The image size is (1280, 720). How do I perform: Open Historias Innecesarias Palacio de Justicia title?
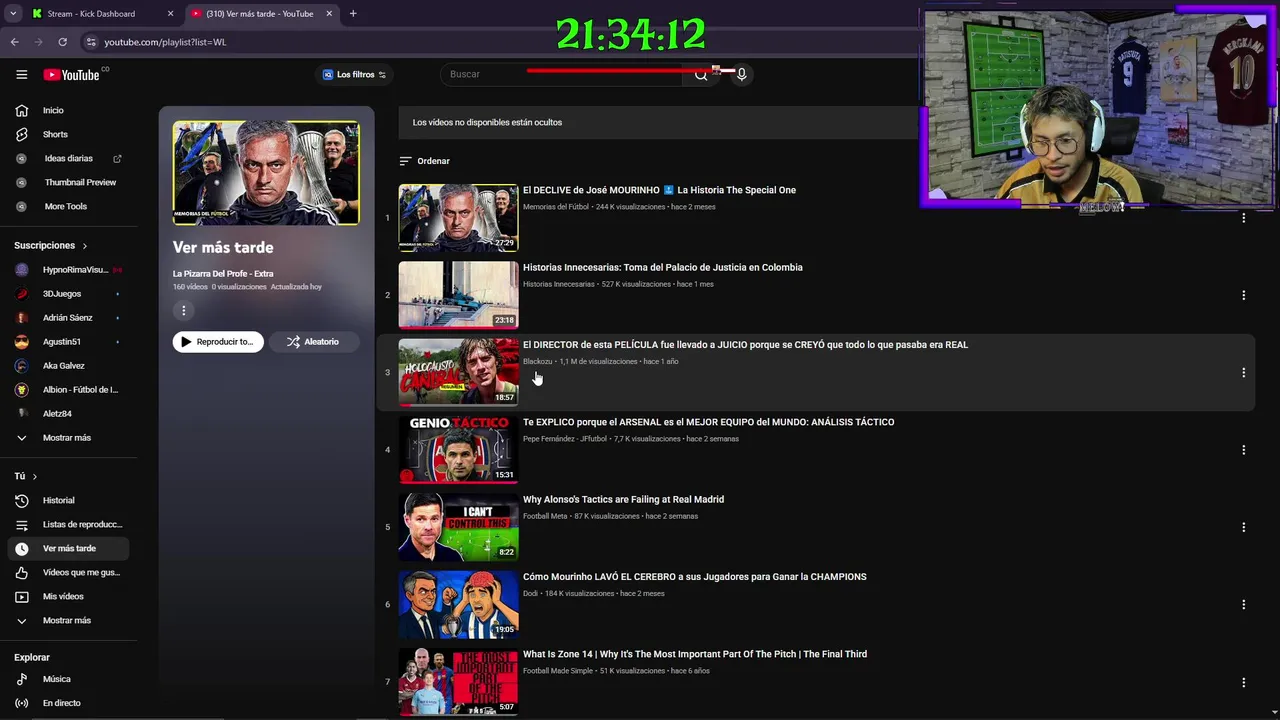[663, 268]
